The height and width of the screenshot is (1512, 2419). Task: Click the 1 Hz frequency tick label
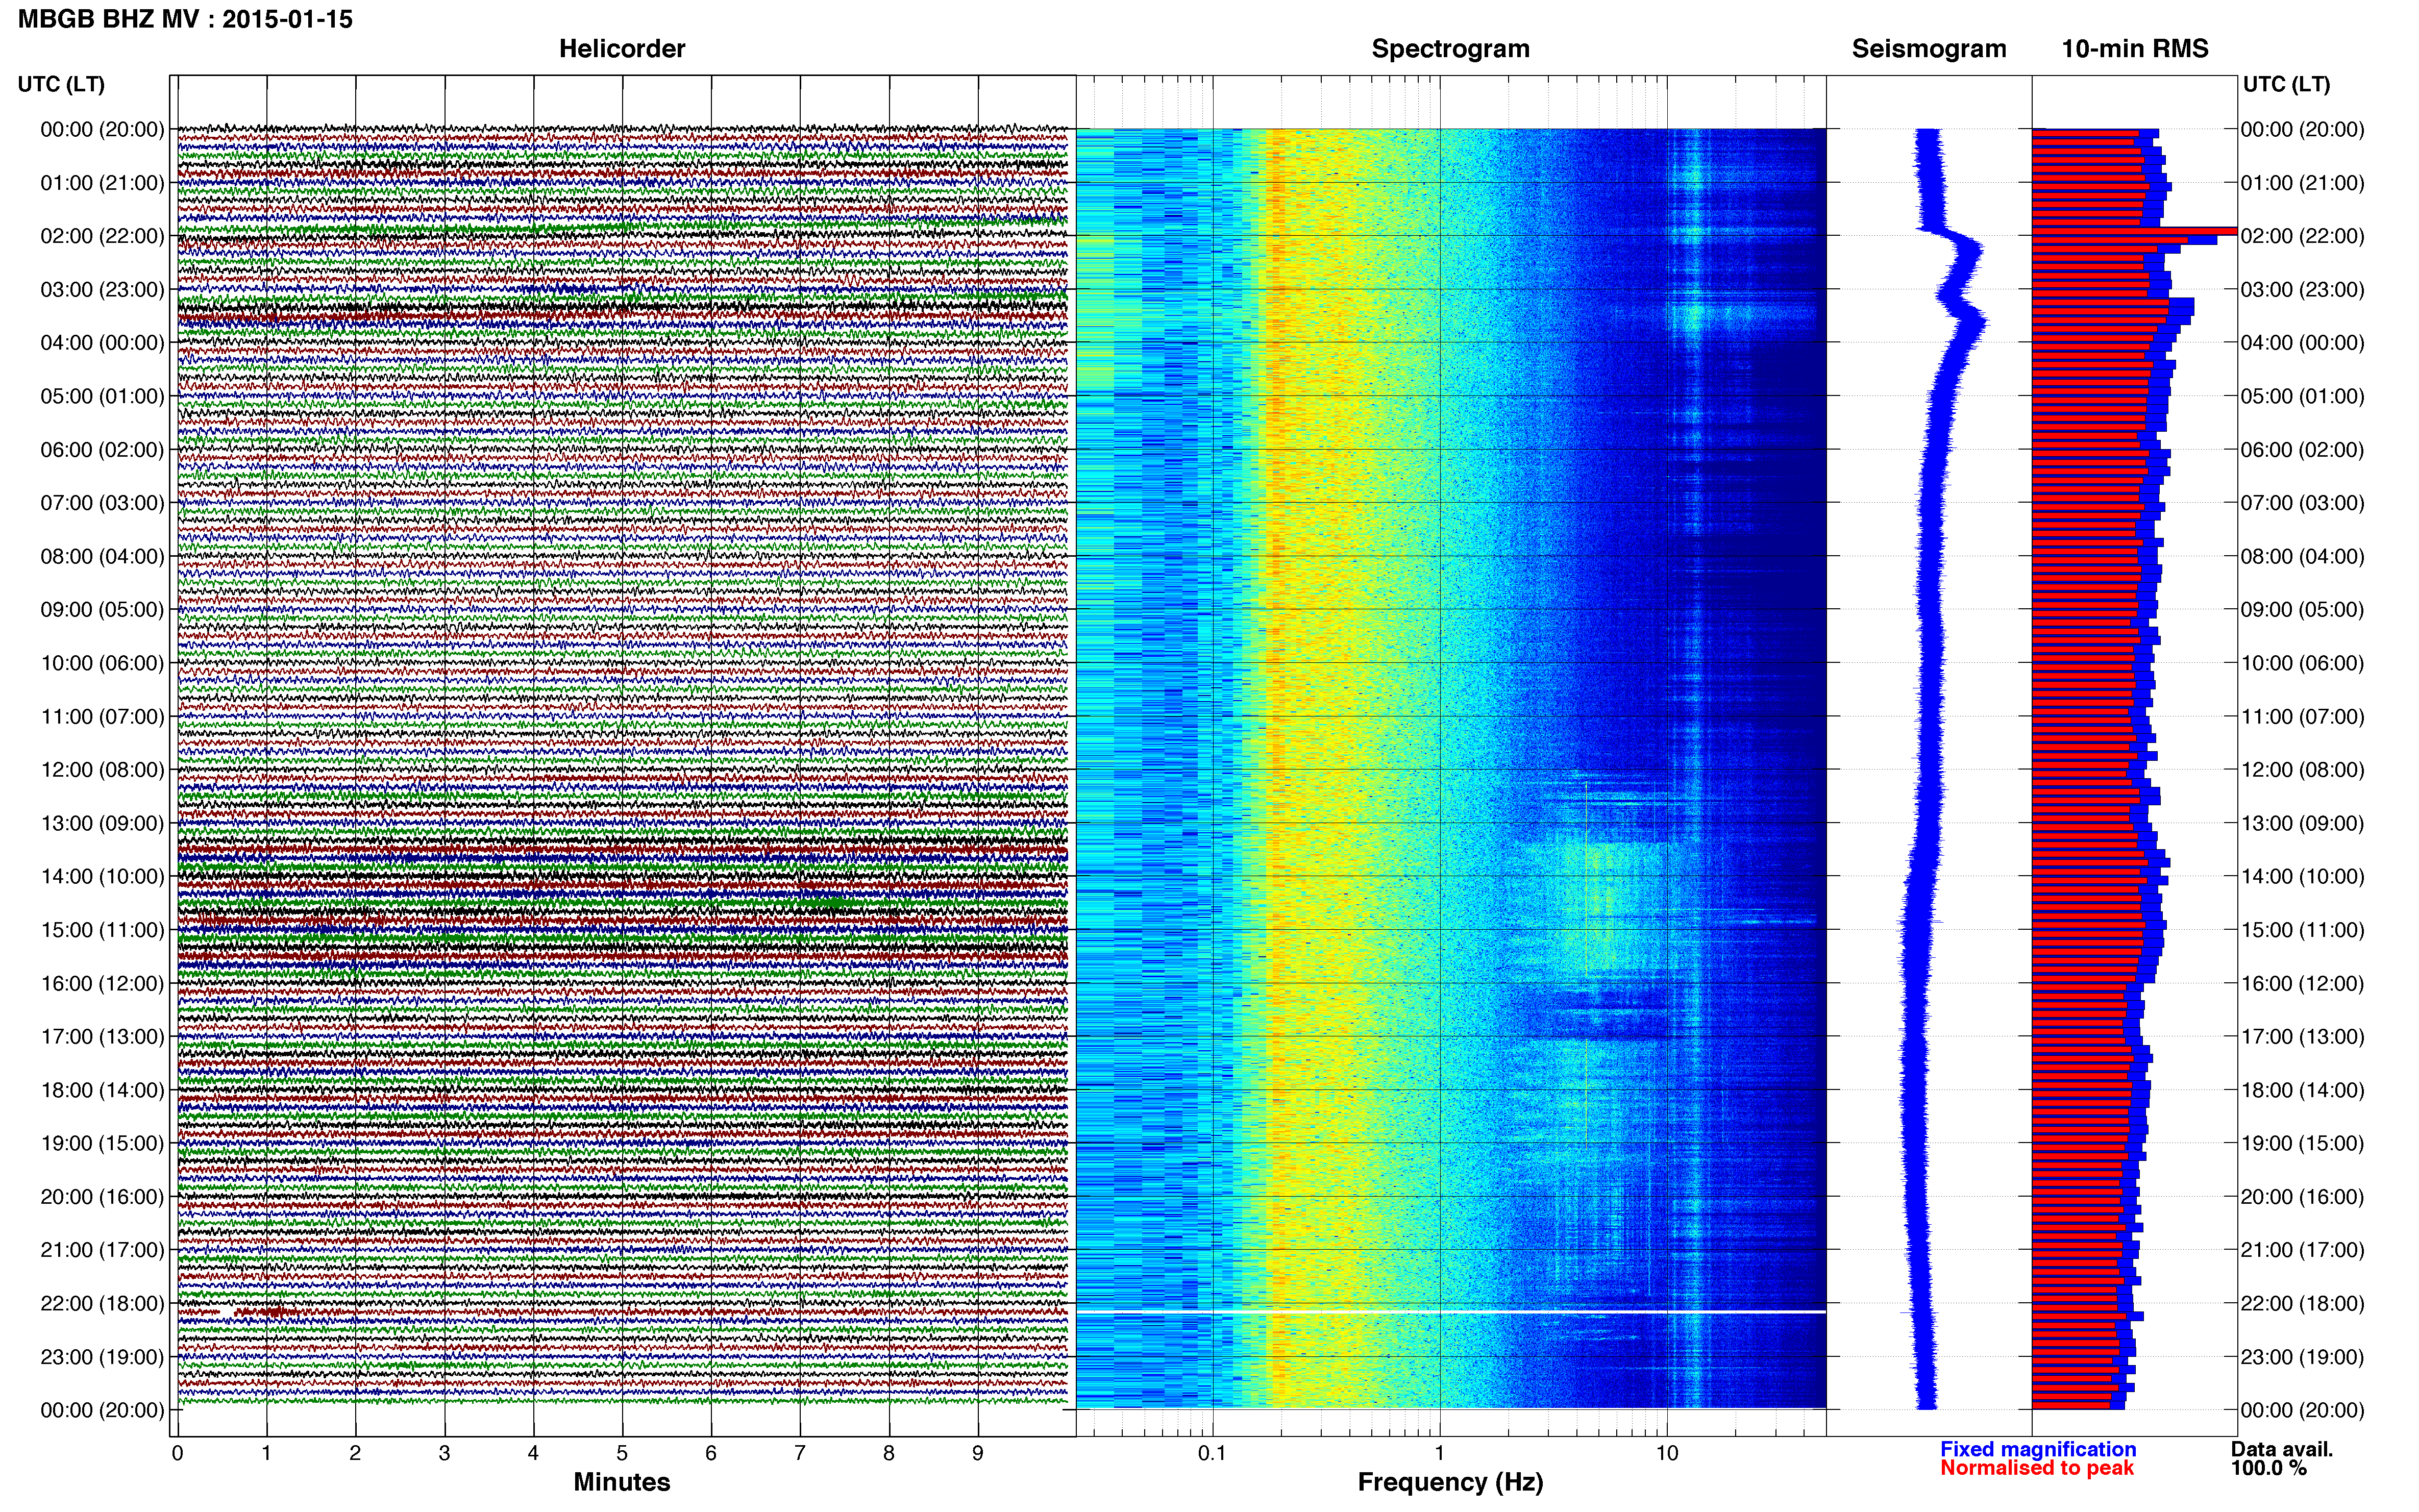click(x=1440, y=1453)
